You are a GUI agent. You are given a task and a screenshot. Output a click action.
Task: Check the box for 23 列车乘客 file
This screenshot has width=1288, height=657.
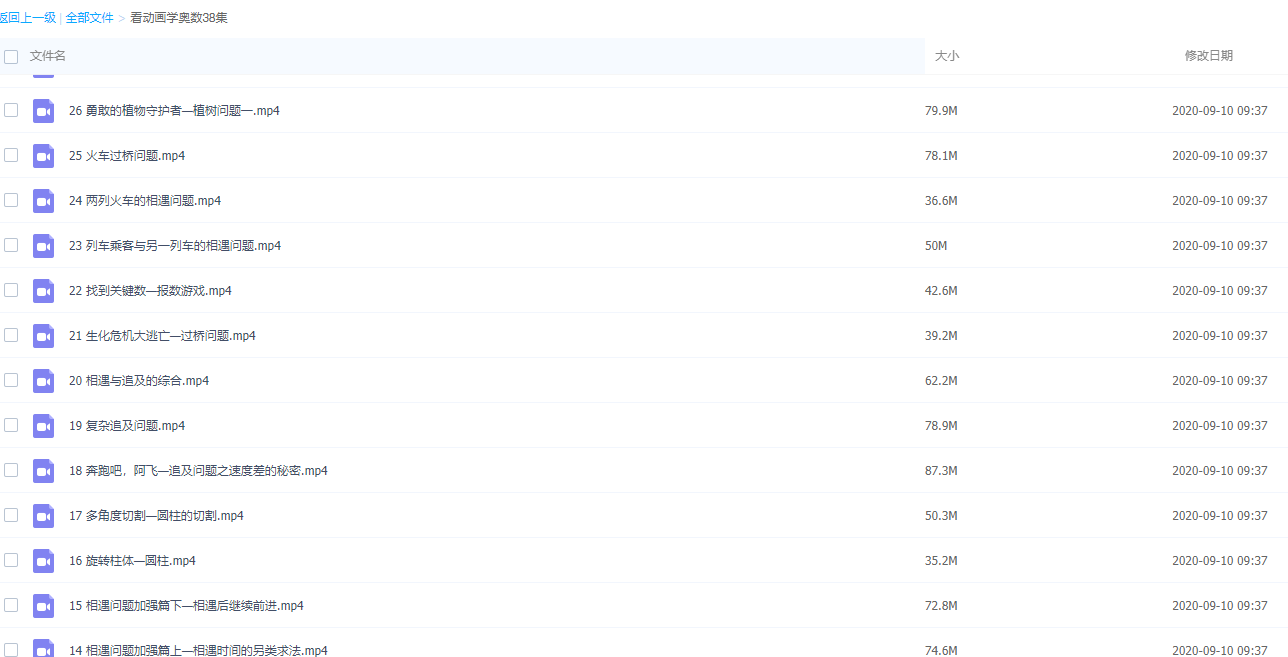11,245
